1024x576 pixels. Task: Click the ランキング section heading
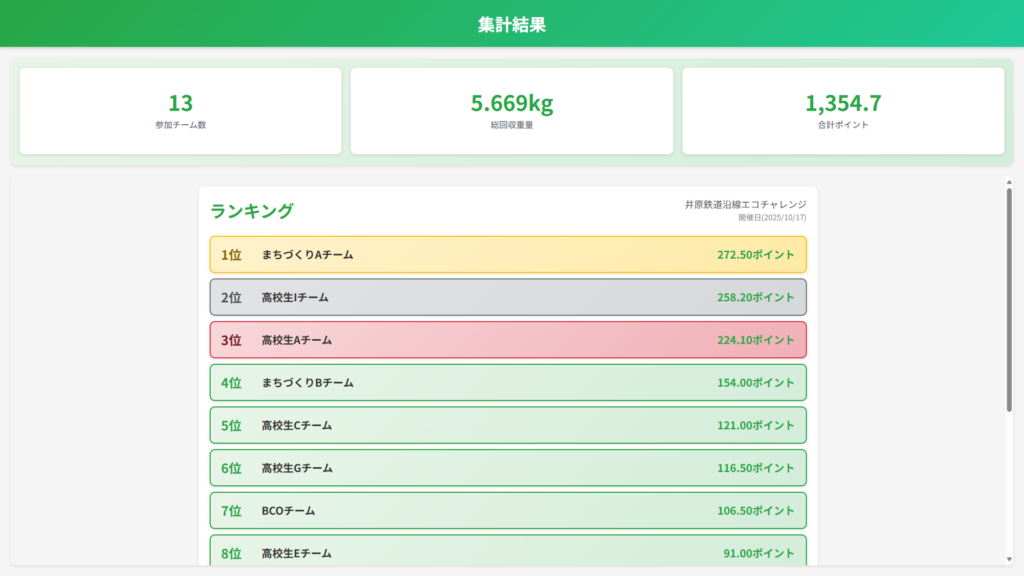point(252,211)
